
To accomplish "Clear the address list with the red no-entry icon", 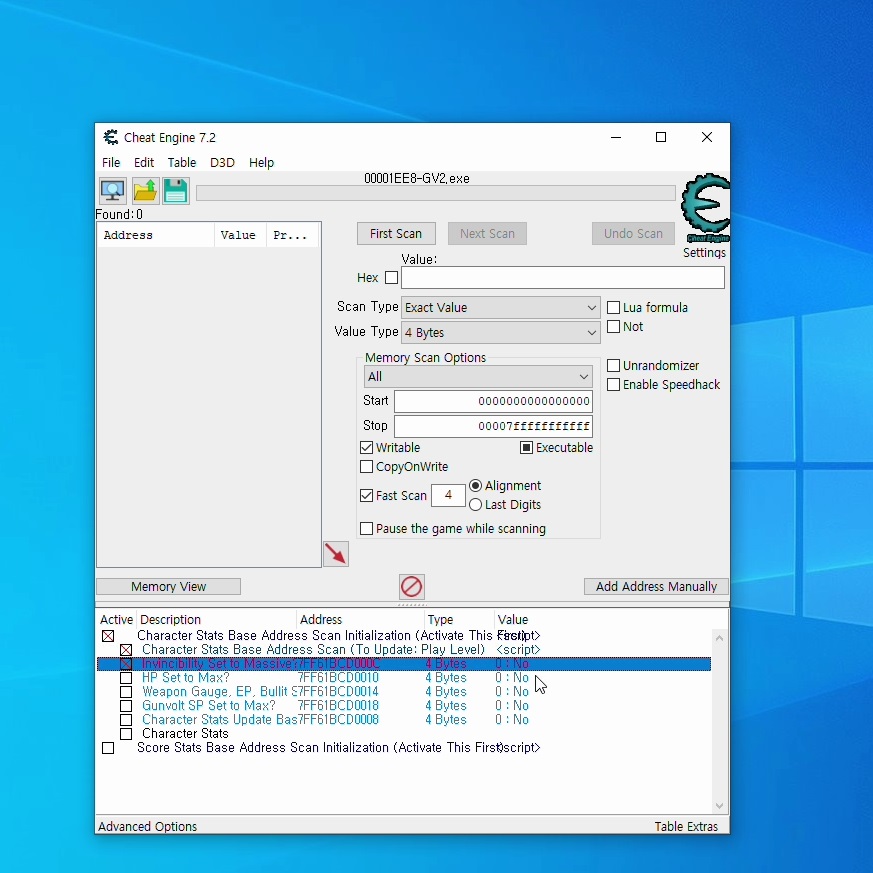I will 412,587.
